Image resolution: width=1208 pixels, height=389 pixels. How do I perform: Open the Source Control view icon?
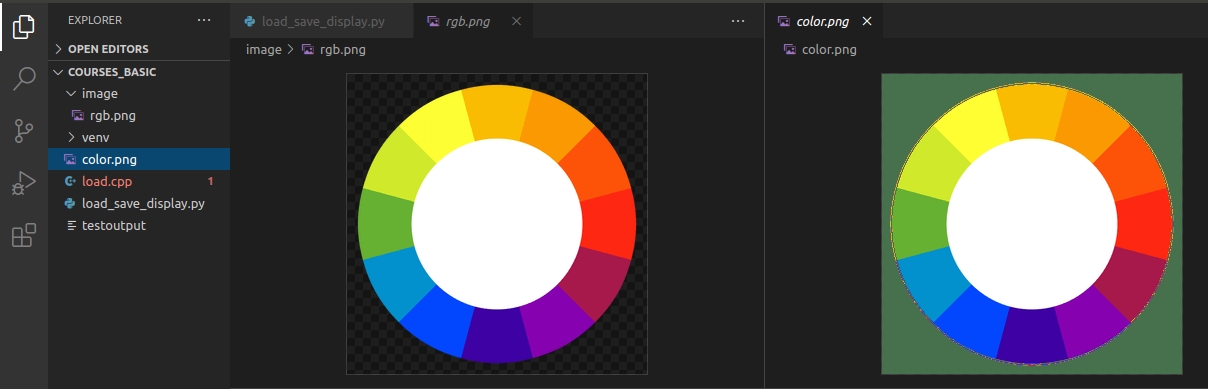(x=24, y=131)
